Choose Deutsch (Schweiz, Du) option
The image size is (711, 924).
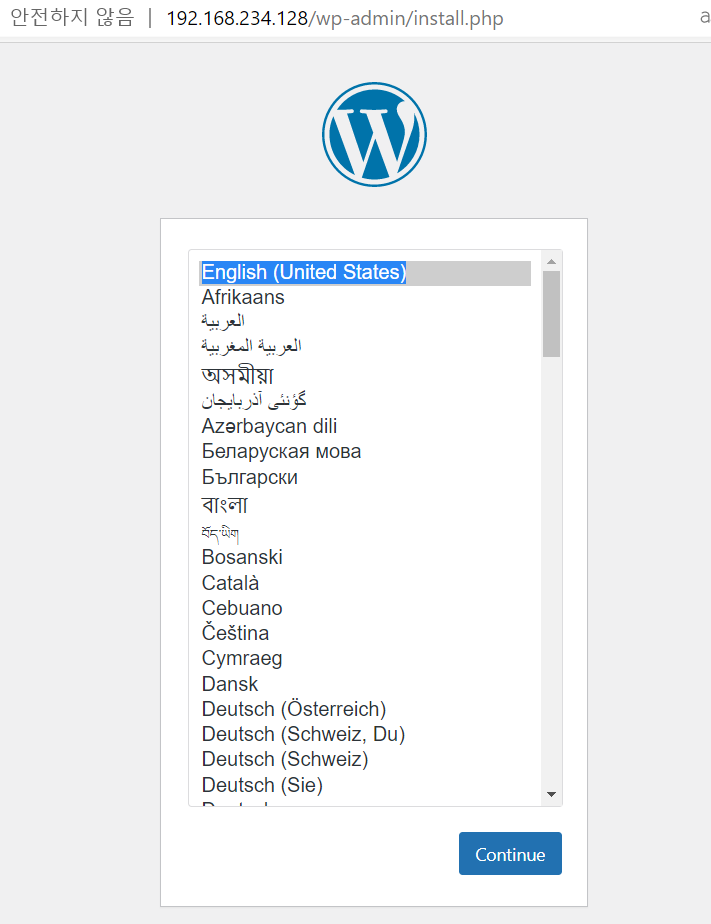pos(365,735)
